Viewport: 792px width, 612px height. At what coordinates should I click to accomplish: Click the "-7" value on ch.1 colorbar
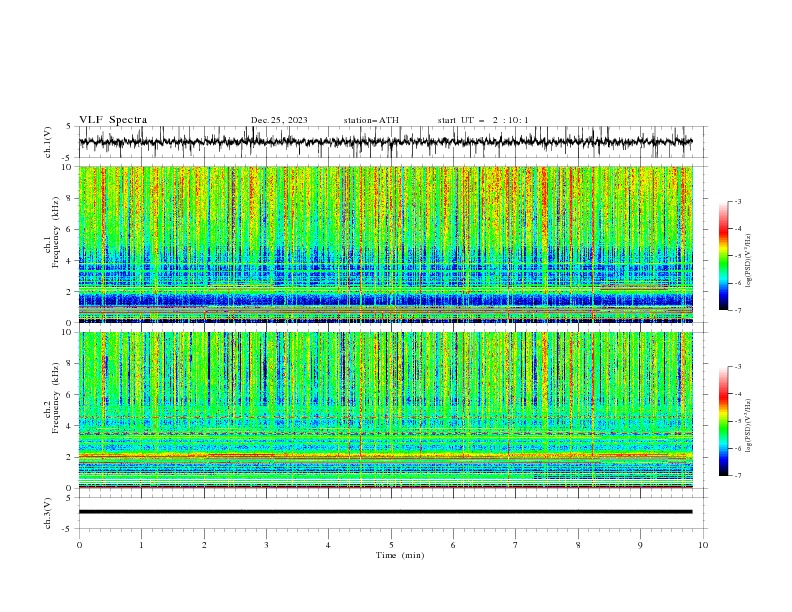(x=737, y=310)
